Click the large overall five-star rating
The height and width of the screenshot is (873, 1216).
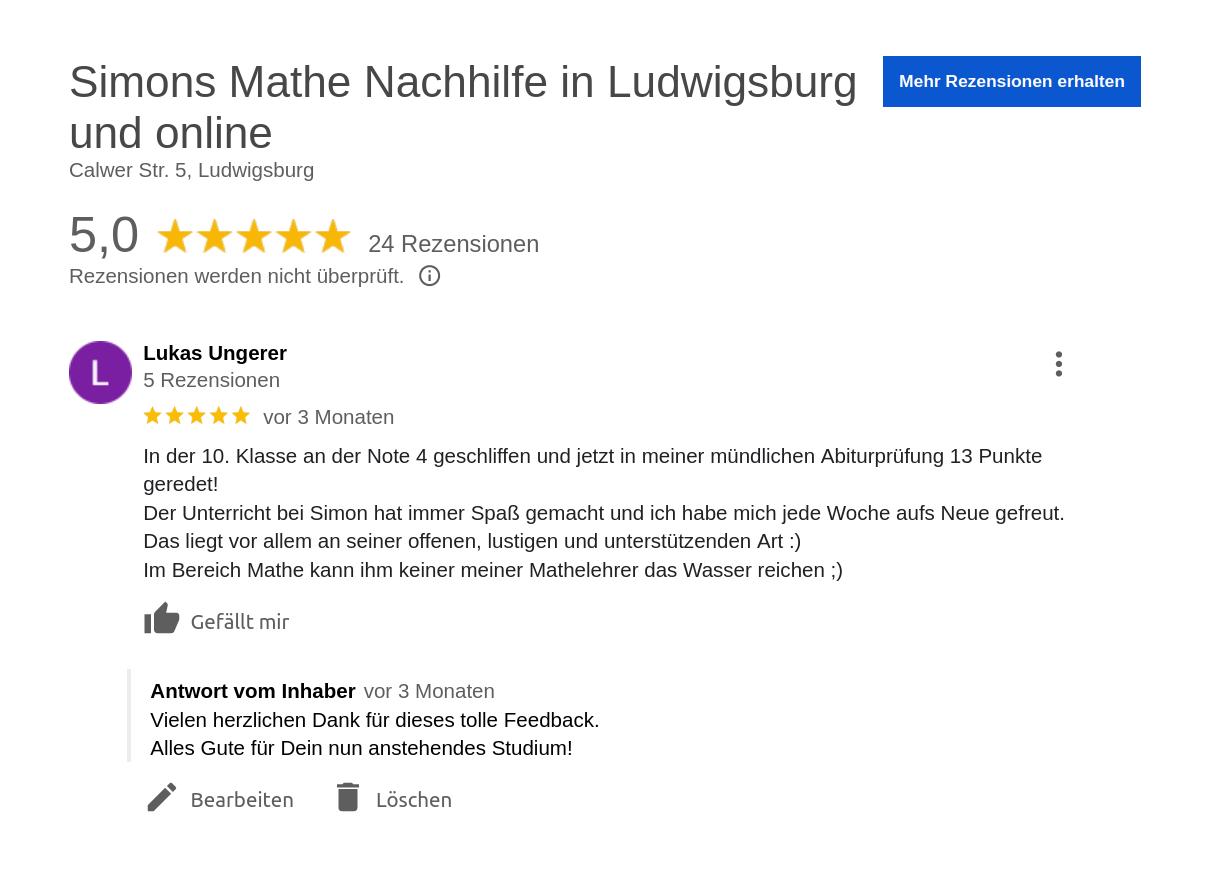(253, 237)
